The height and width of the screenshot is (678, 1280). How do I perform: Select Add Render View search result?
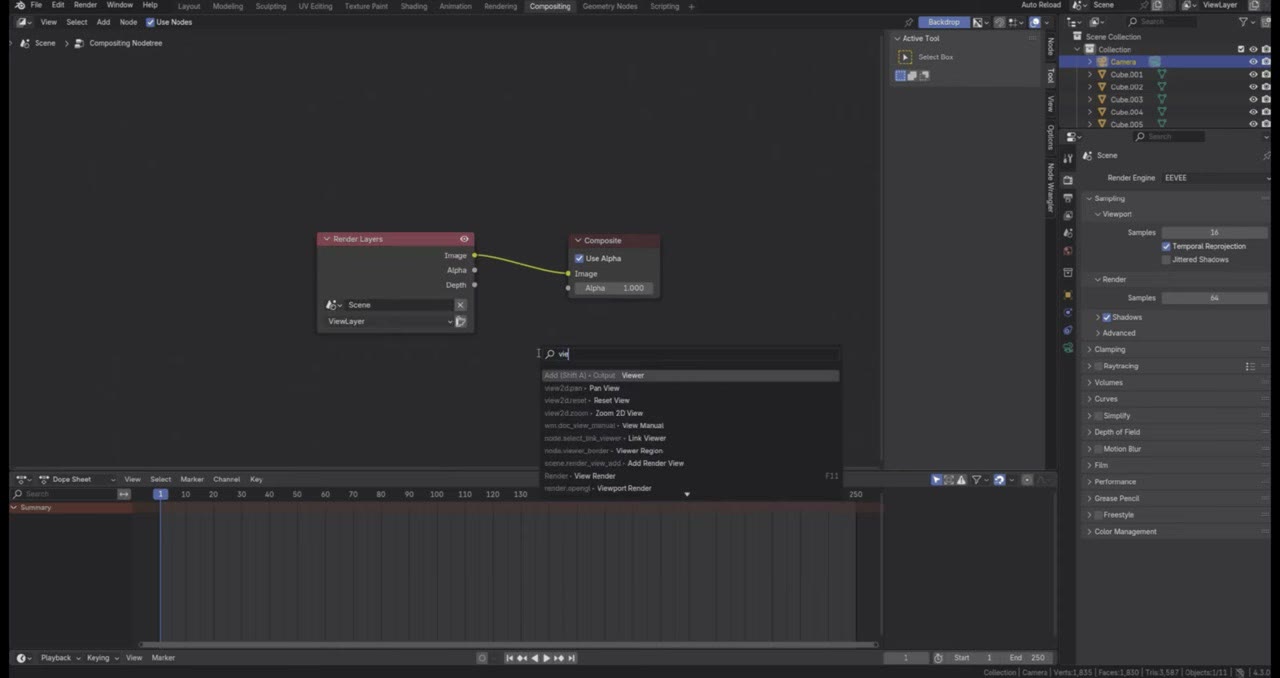(690, 463)
